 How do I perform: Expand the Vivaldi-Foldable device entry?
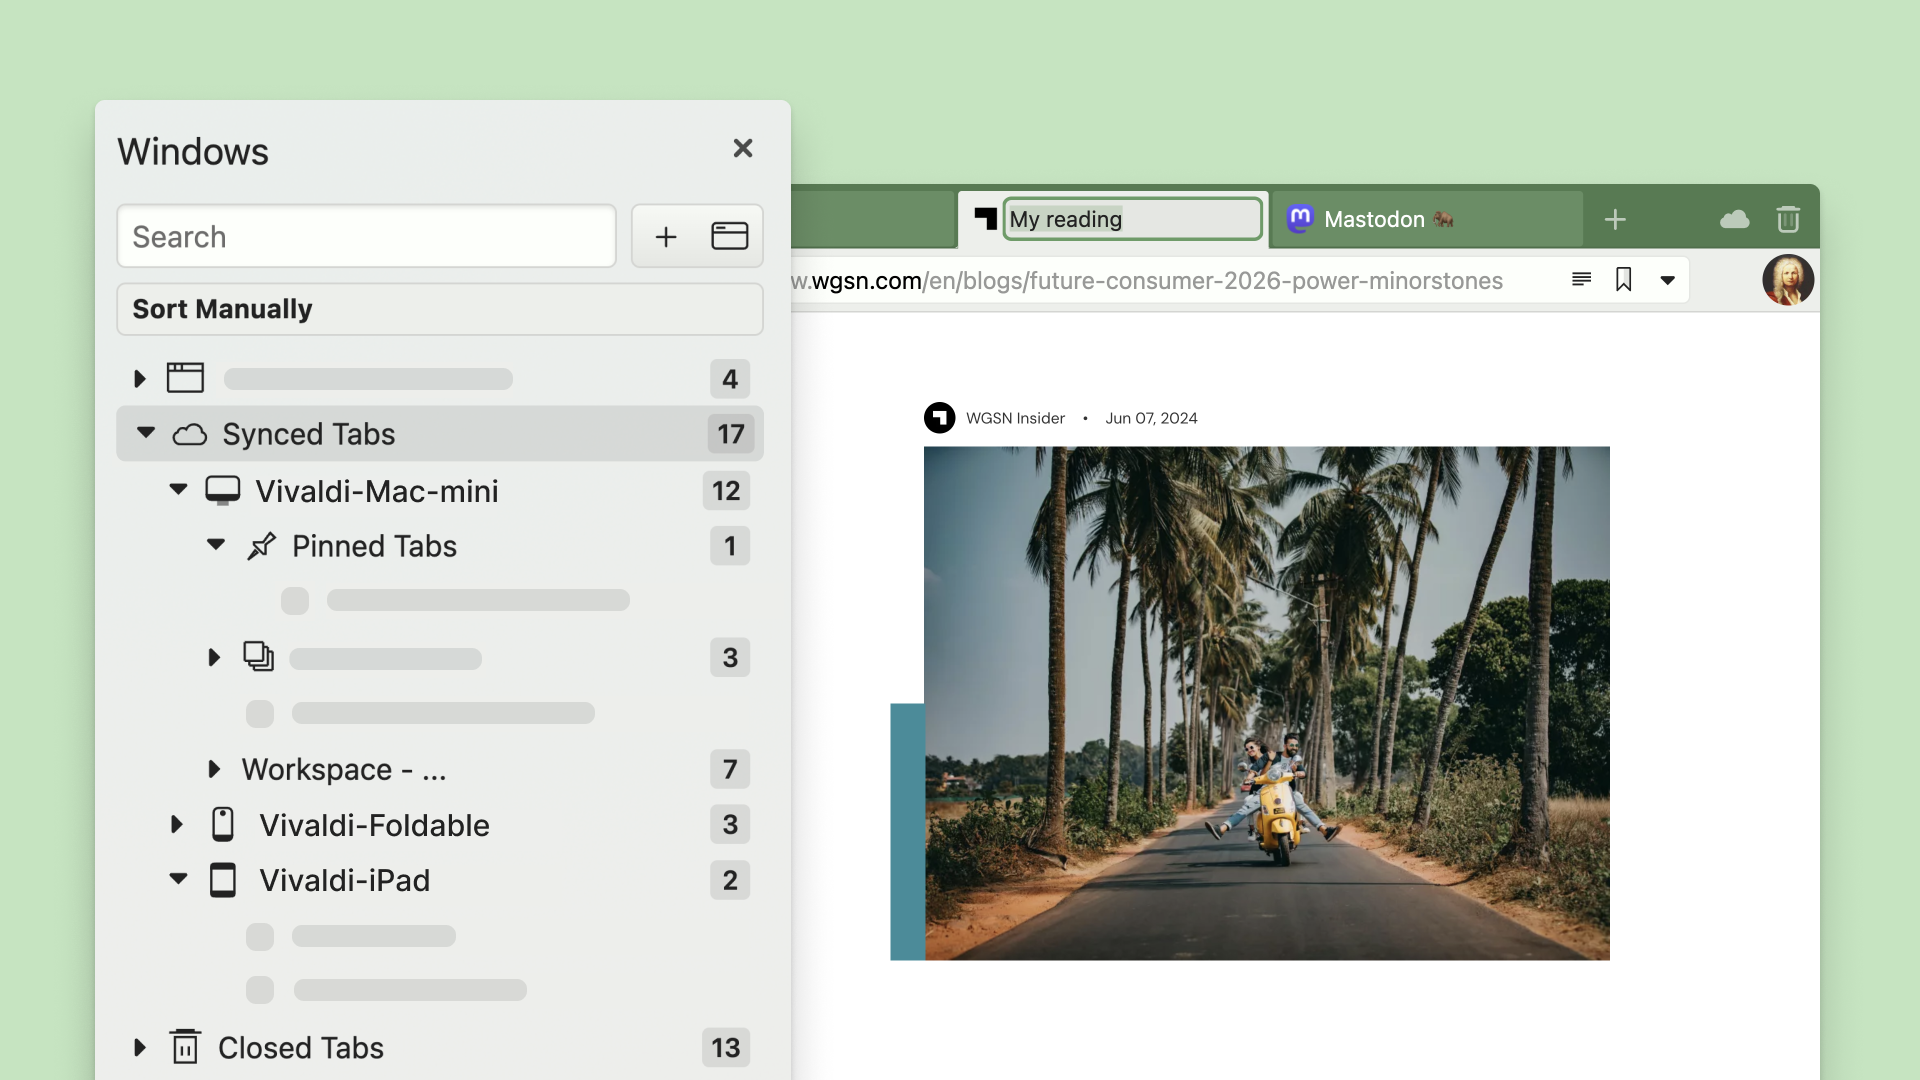tap(179, 824)
